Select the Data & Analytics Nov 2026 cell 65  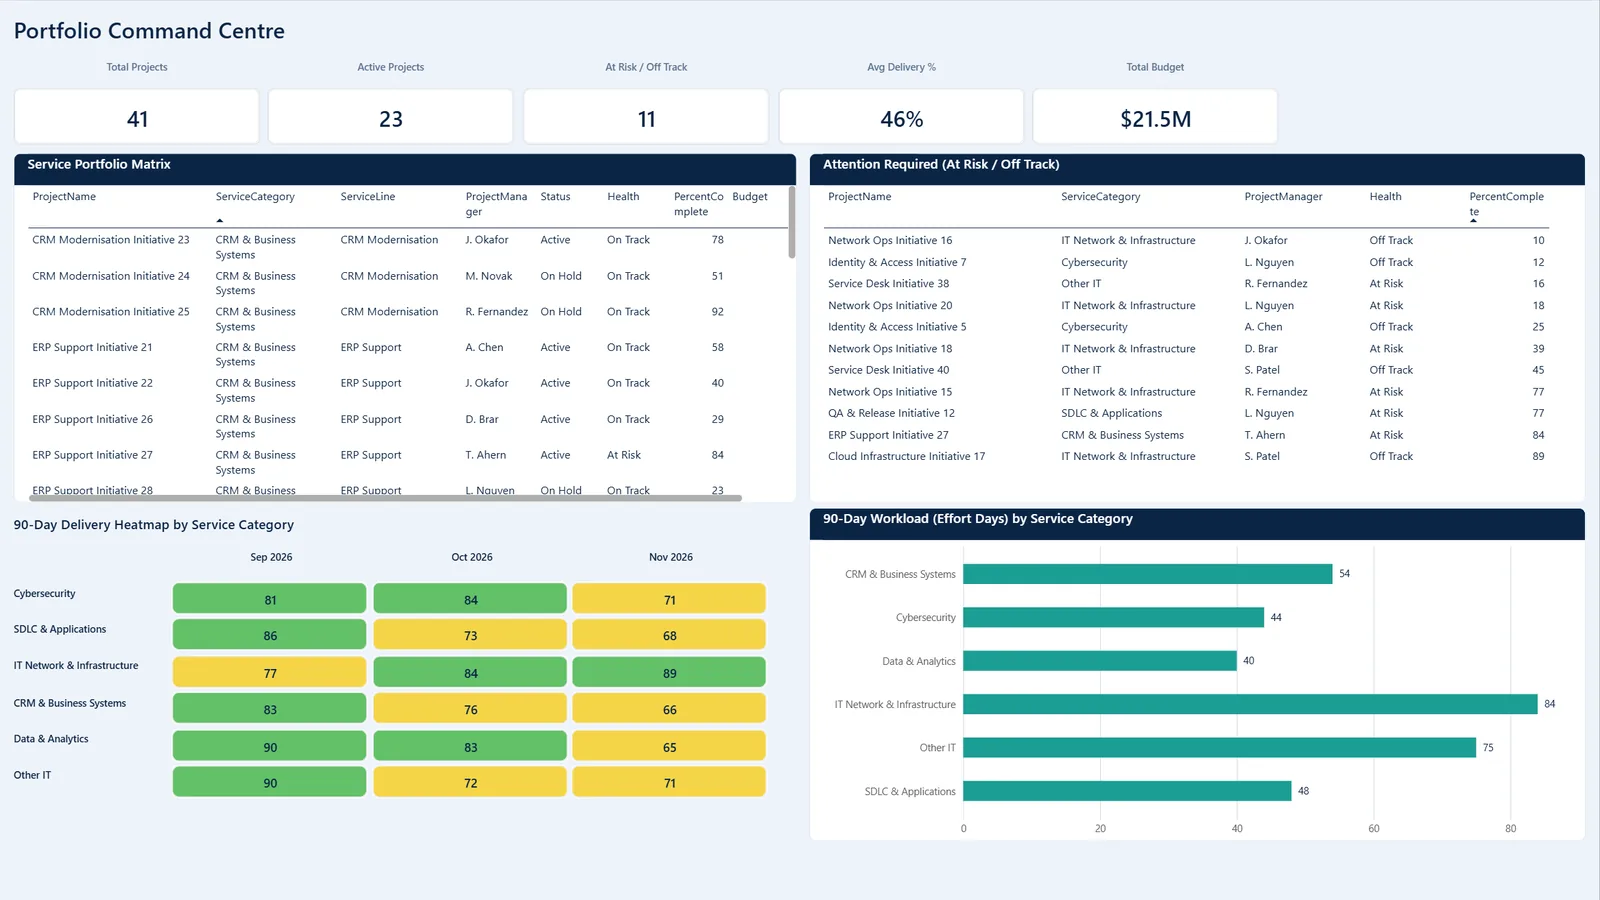669,746
